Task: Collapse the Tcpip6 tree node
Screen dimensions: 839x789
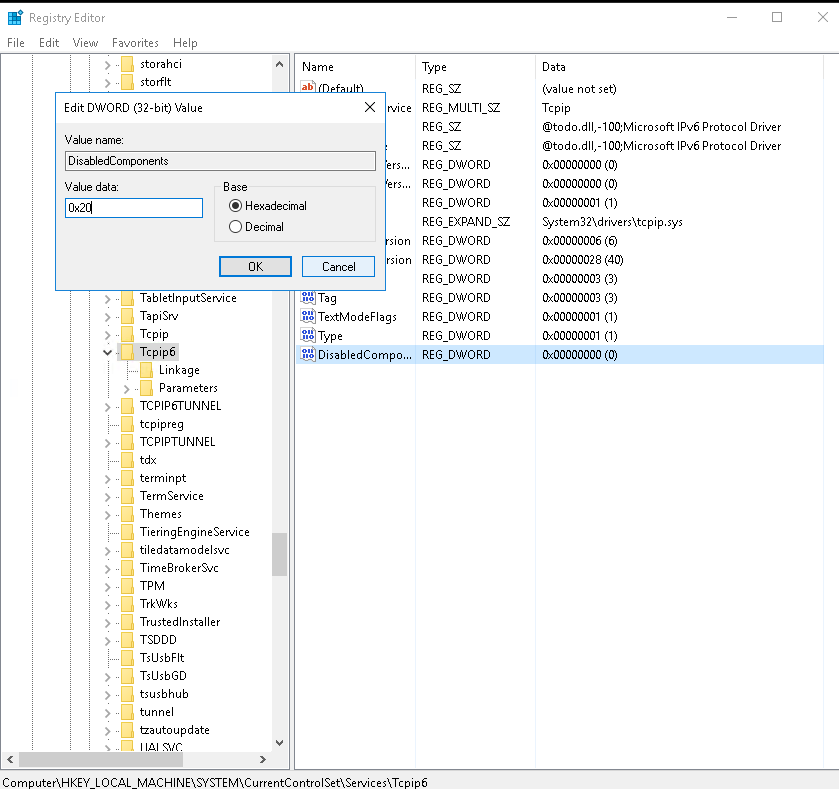Action: 108,352
